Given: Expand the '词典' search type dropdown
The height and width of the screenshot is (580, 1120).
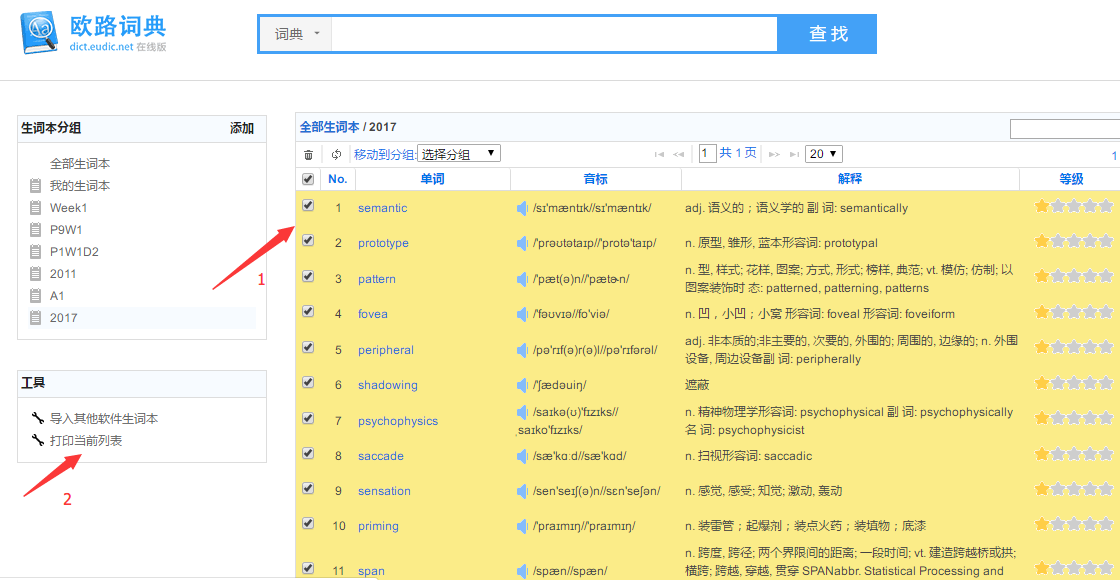Looking at the screenshot, I should tap(297, 34).
